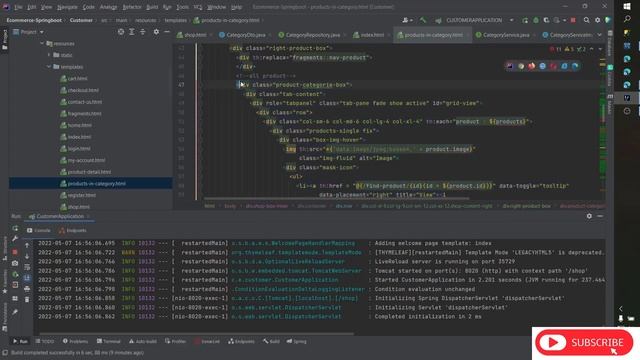The image size is (640, 360).
Task: Close the CustomerApplication run tab
Action: [x=88, y=216]
